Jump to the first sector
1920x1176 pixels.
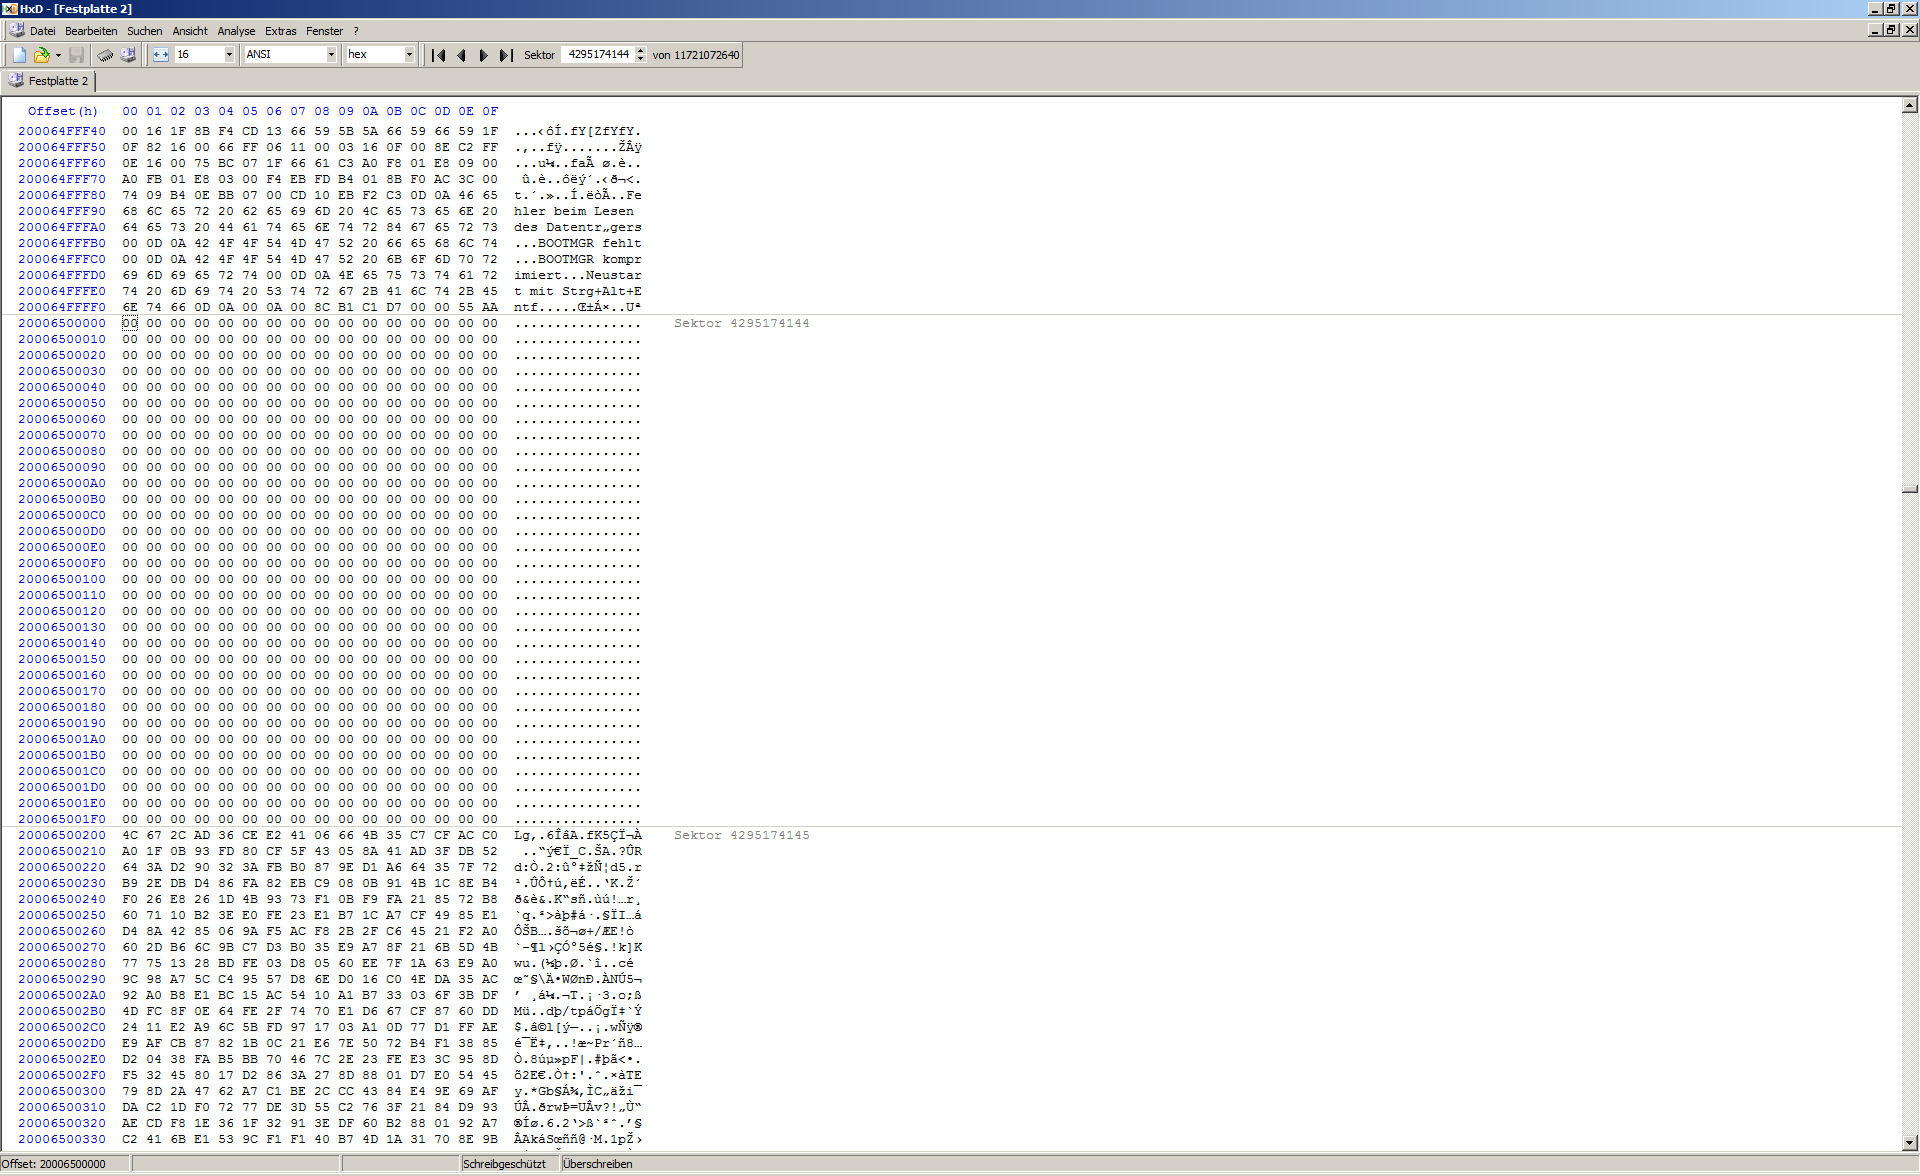coord(438,55)
